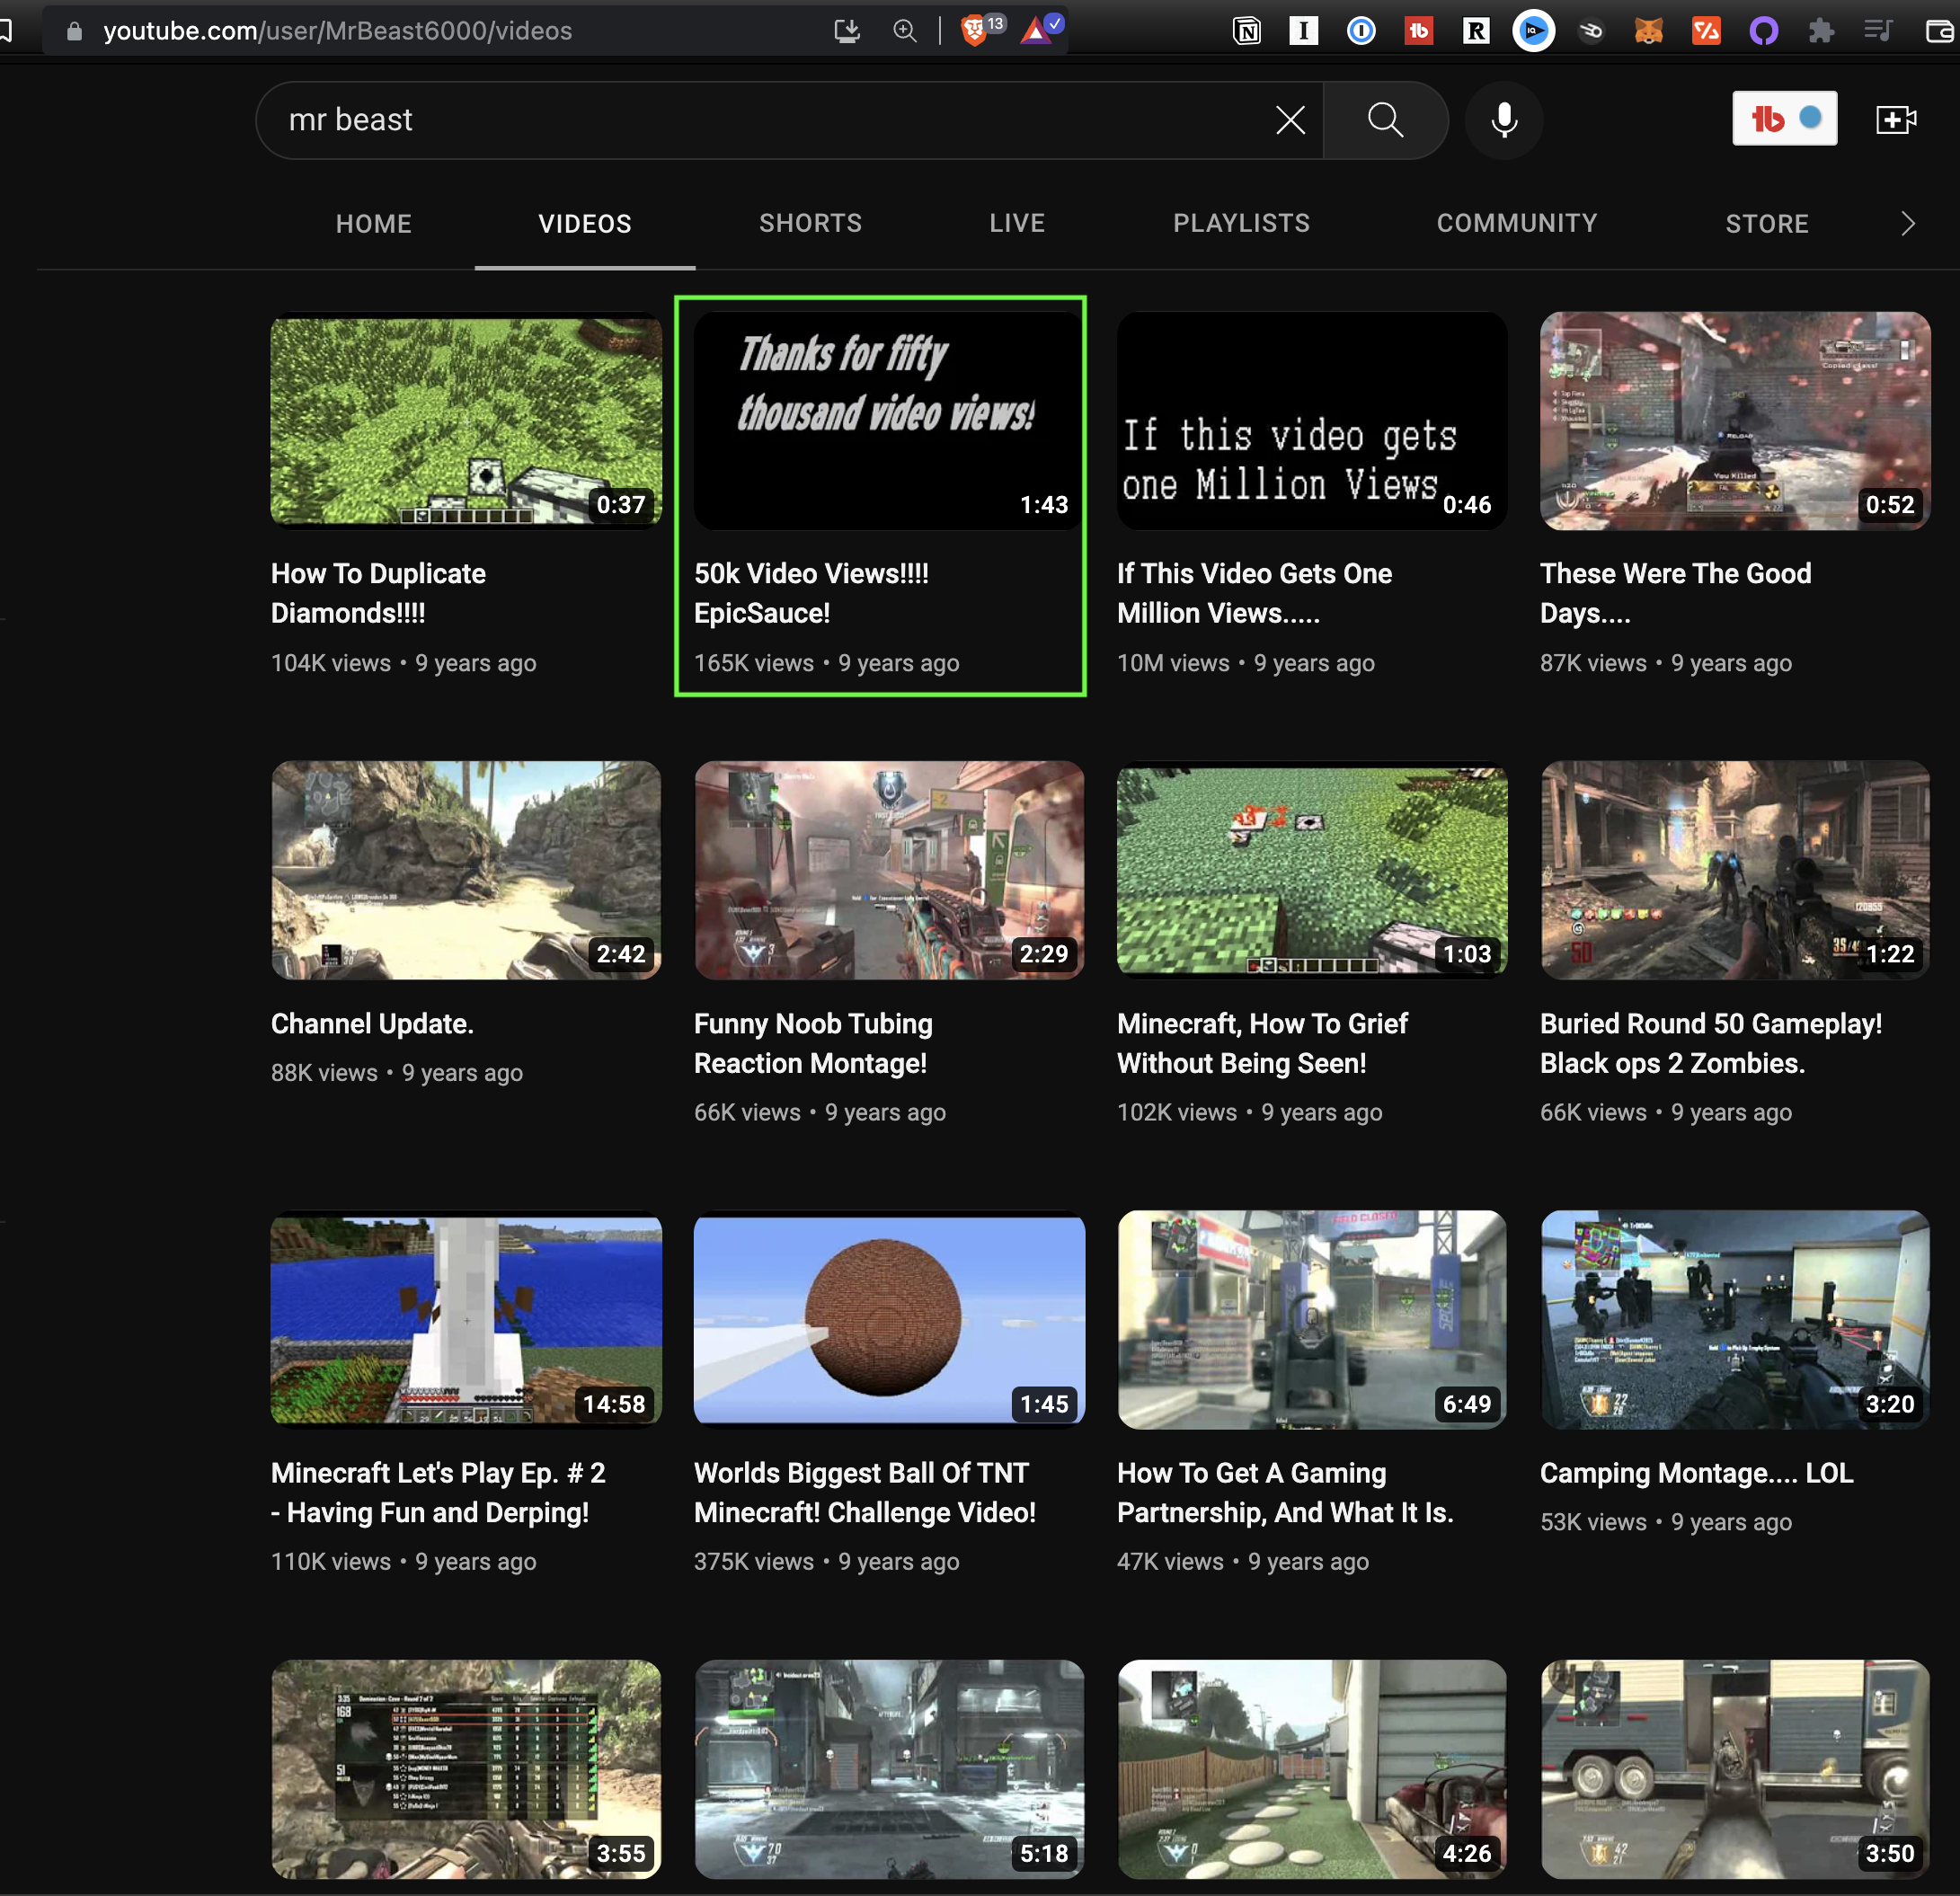This screenshot has height=1896, width=1960.
Task: Click the 2:29 noob tubing thumbnail
Action: (889, 870)
